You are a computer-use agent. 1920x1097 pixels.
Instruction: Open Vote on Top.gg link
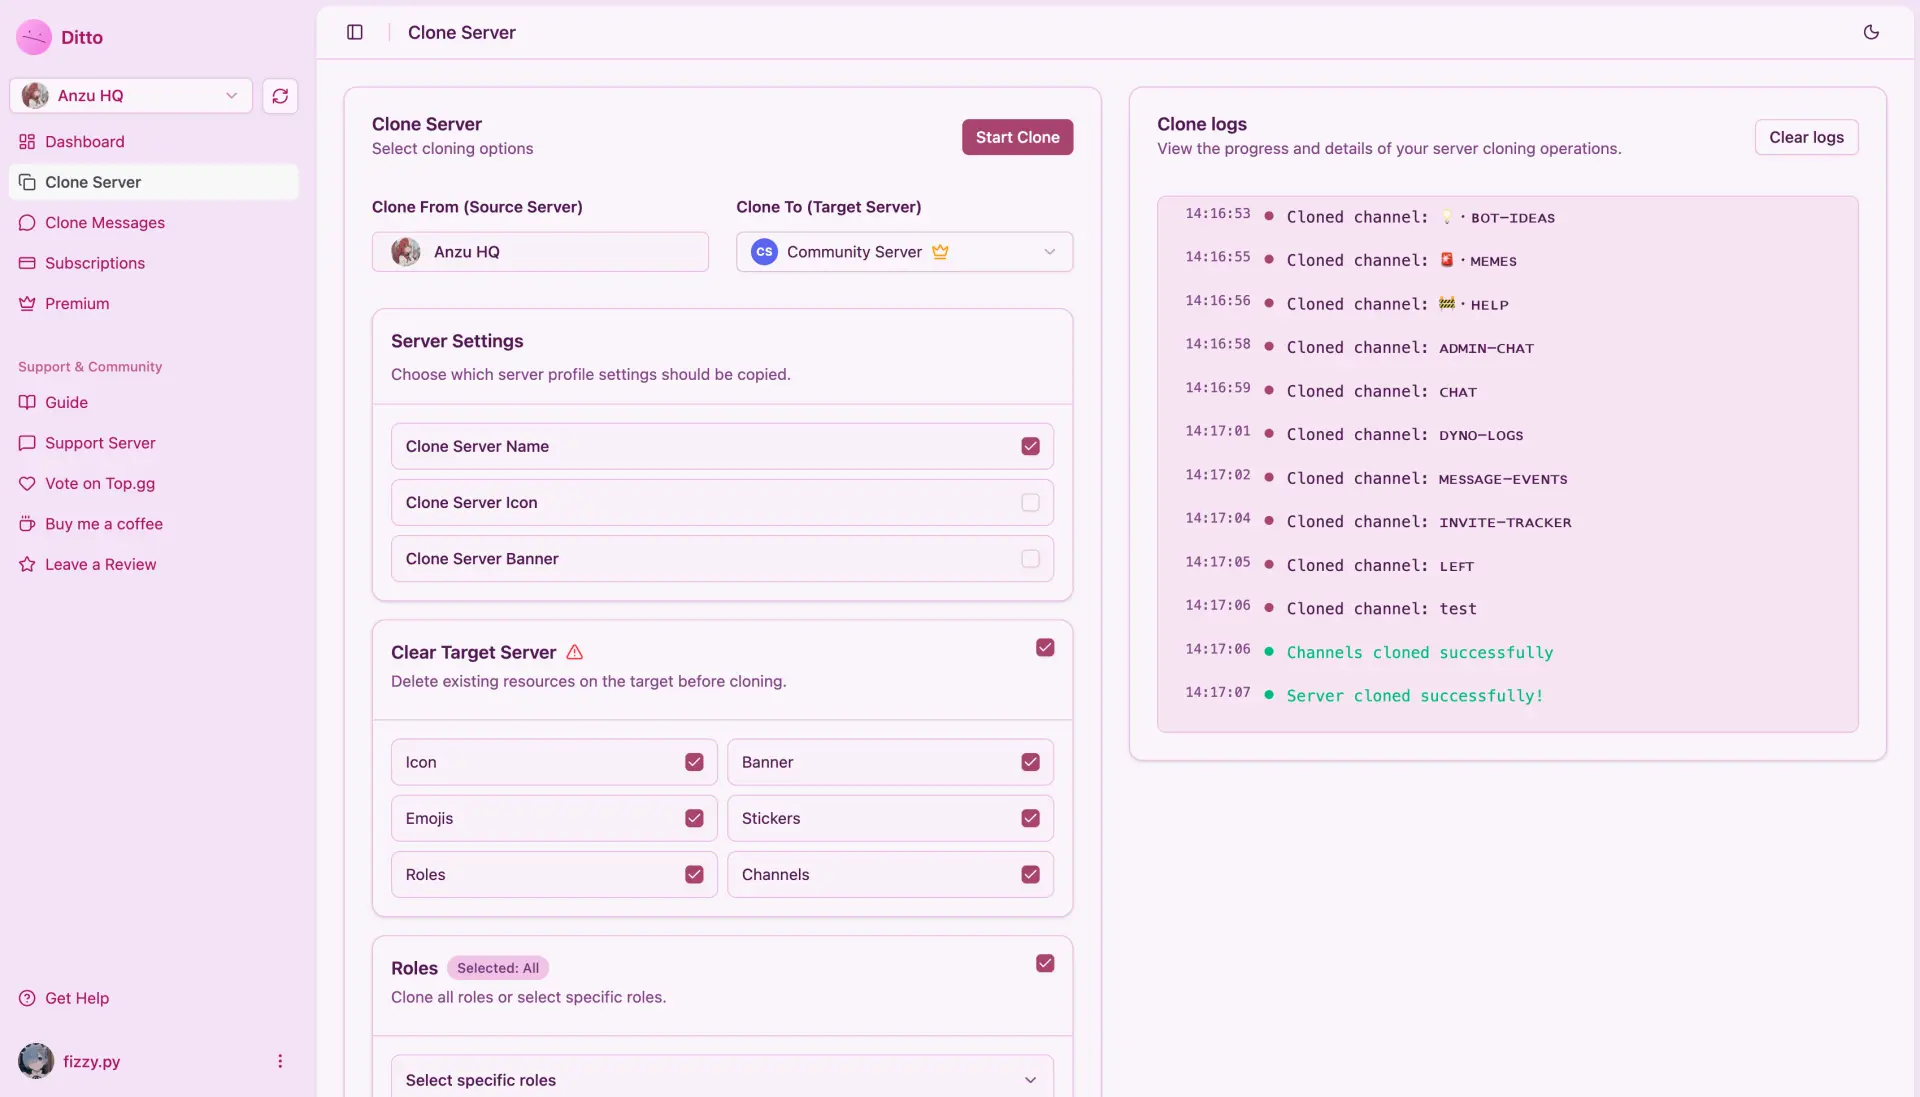(154, 483)
